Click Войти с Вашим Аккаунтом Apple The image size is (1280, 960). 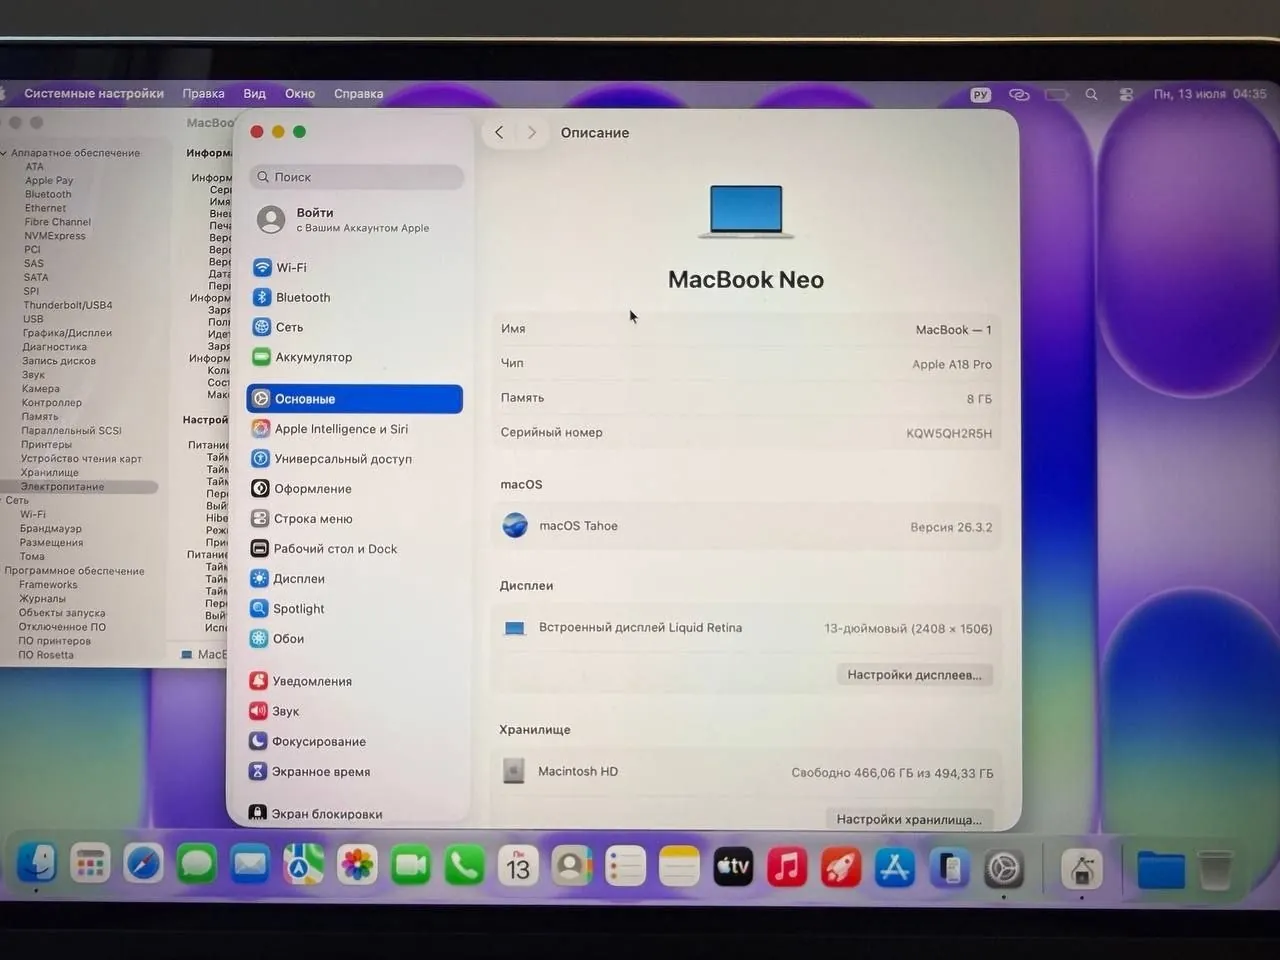(355, 219)
